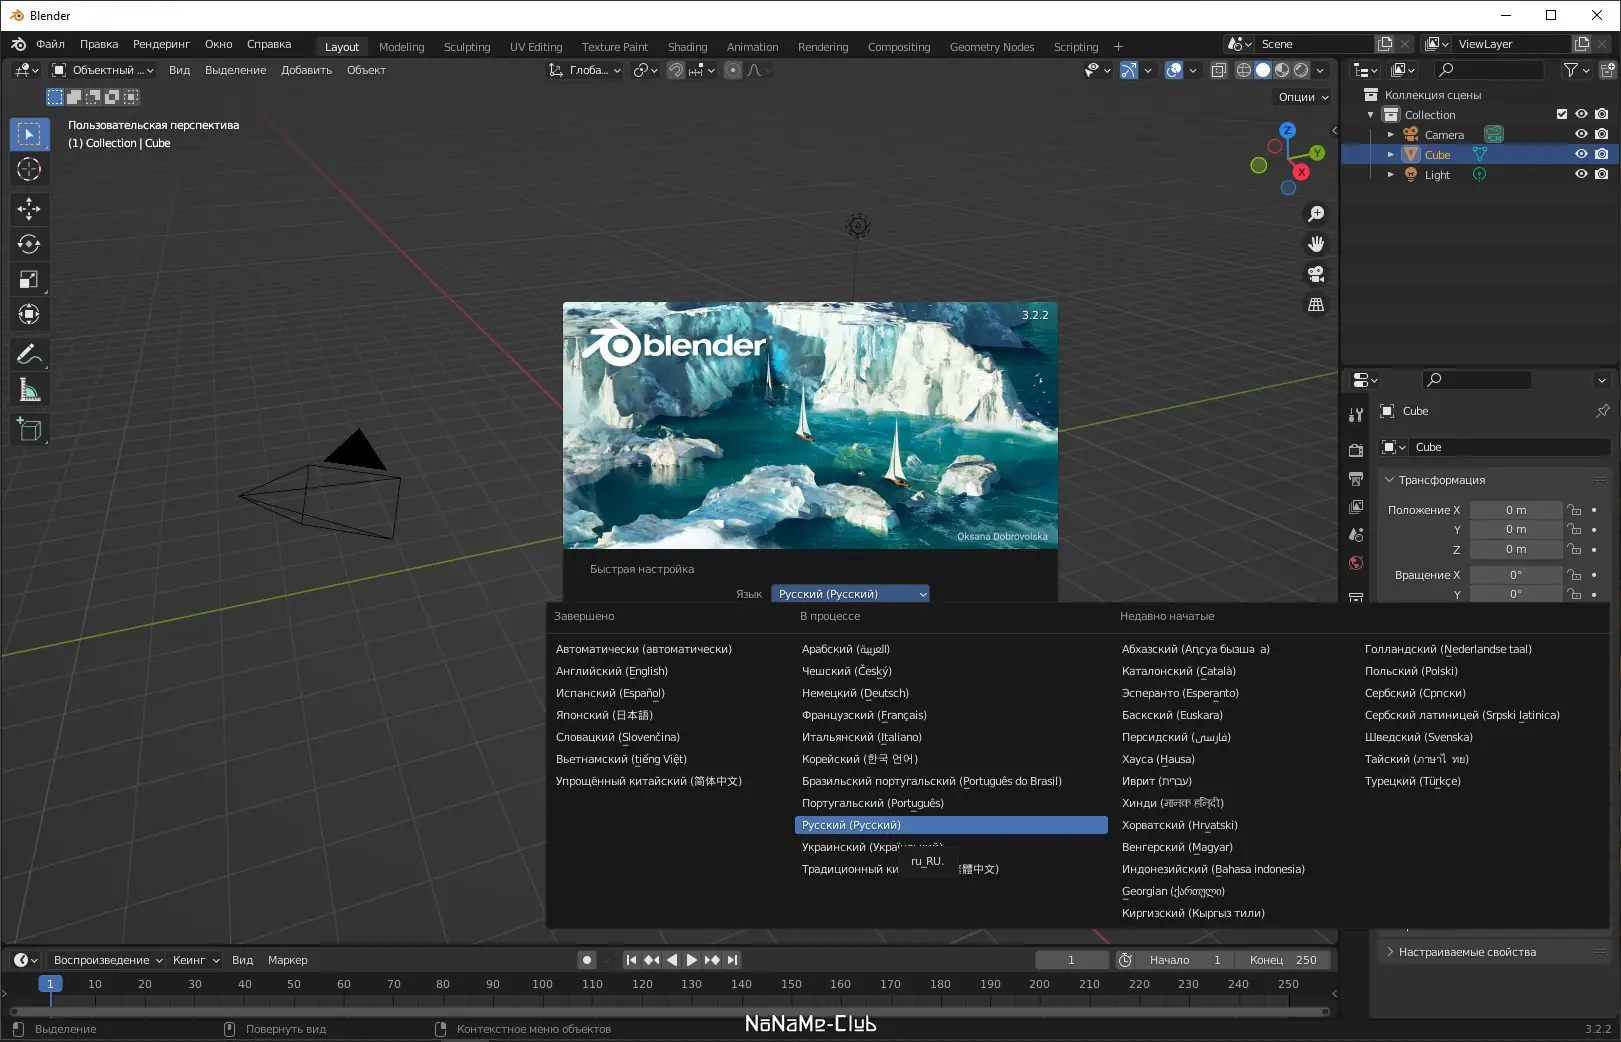Choose the Add Cube tool

[x=29, y=430]
